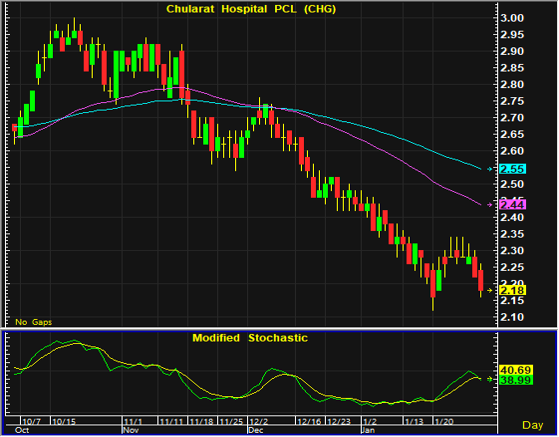Click the 2.50 price axis label
Screen dimensions: 559x437
click(x=512, y=184)
